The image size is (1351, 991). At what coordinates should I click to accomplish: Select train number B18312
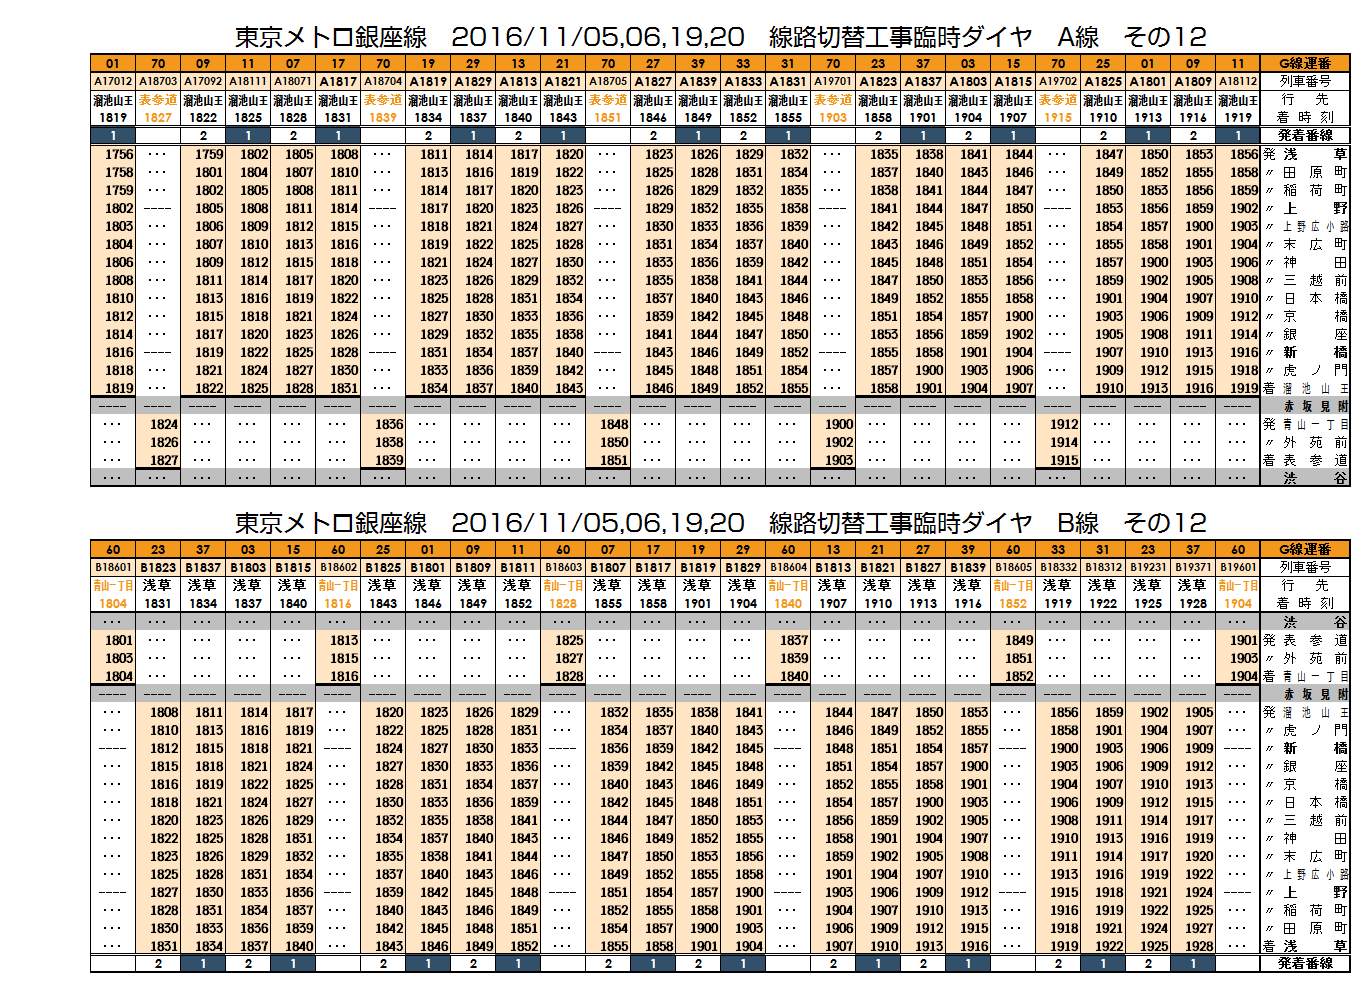(x=1103, y=567)
